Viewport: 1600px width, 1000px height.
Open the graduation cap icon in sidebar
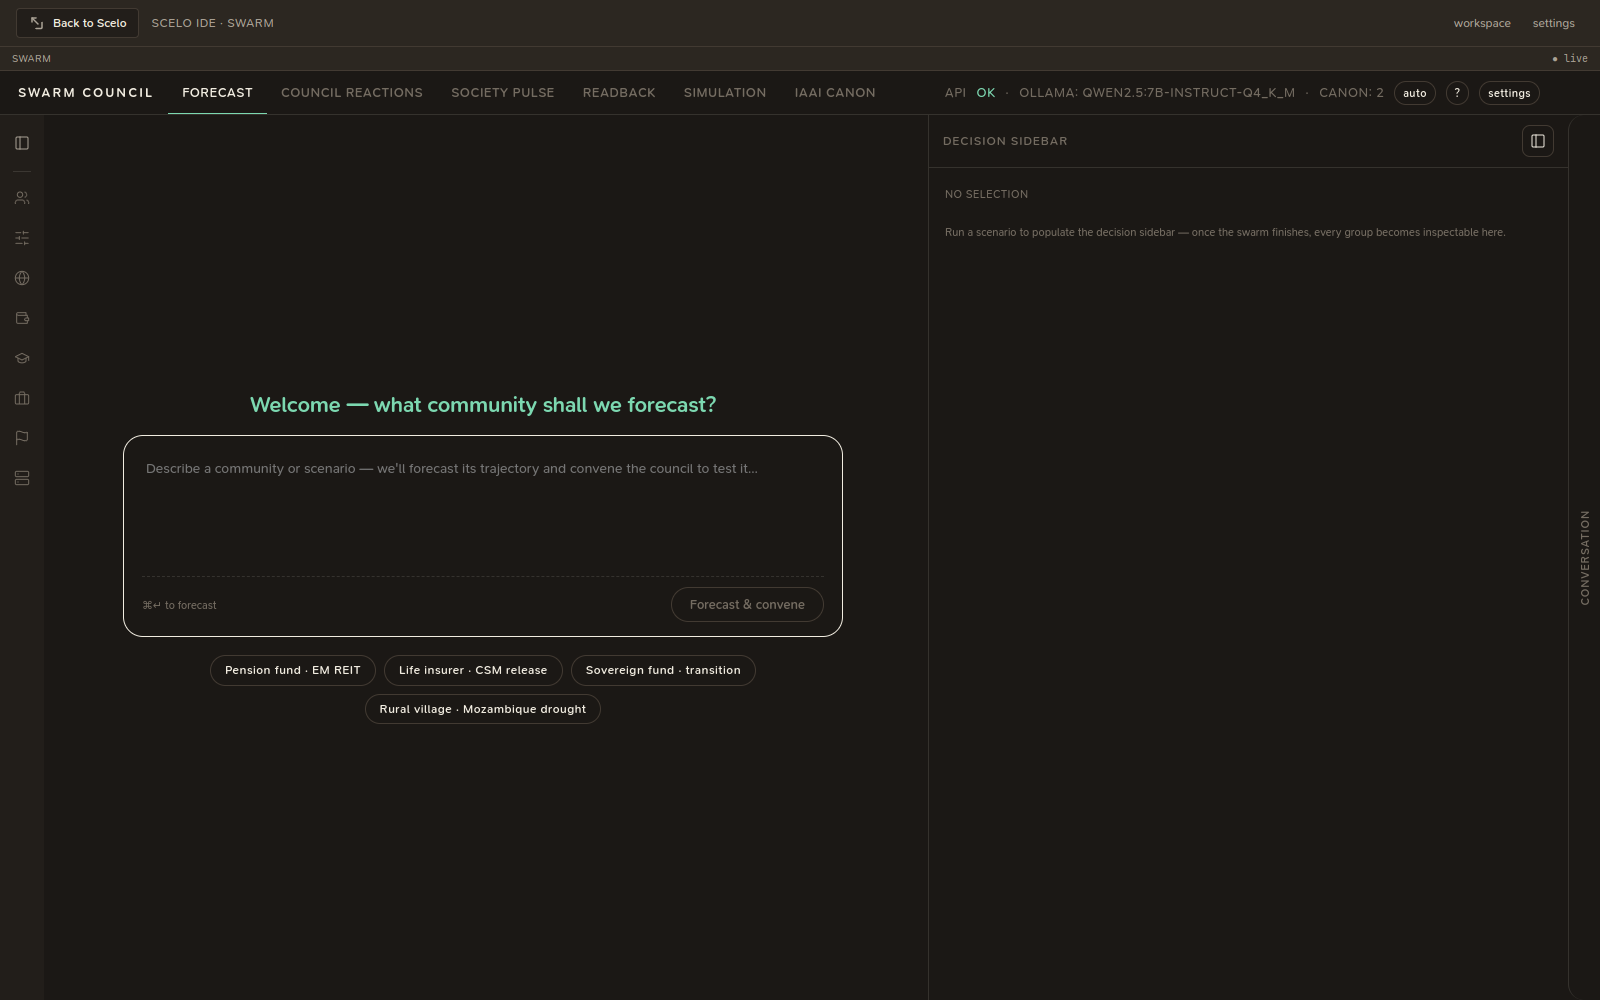point(22,358)
